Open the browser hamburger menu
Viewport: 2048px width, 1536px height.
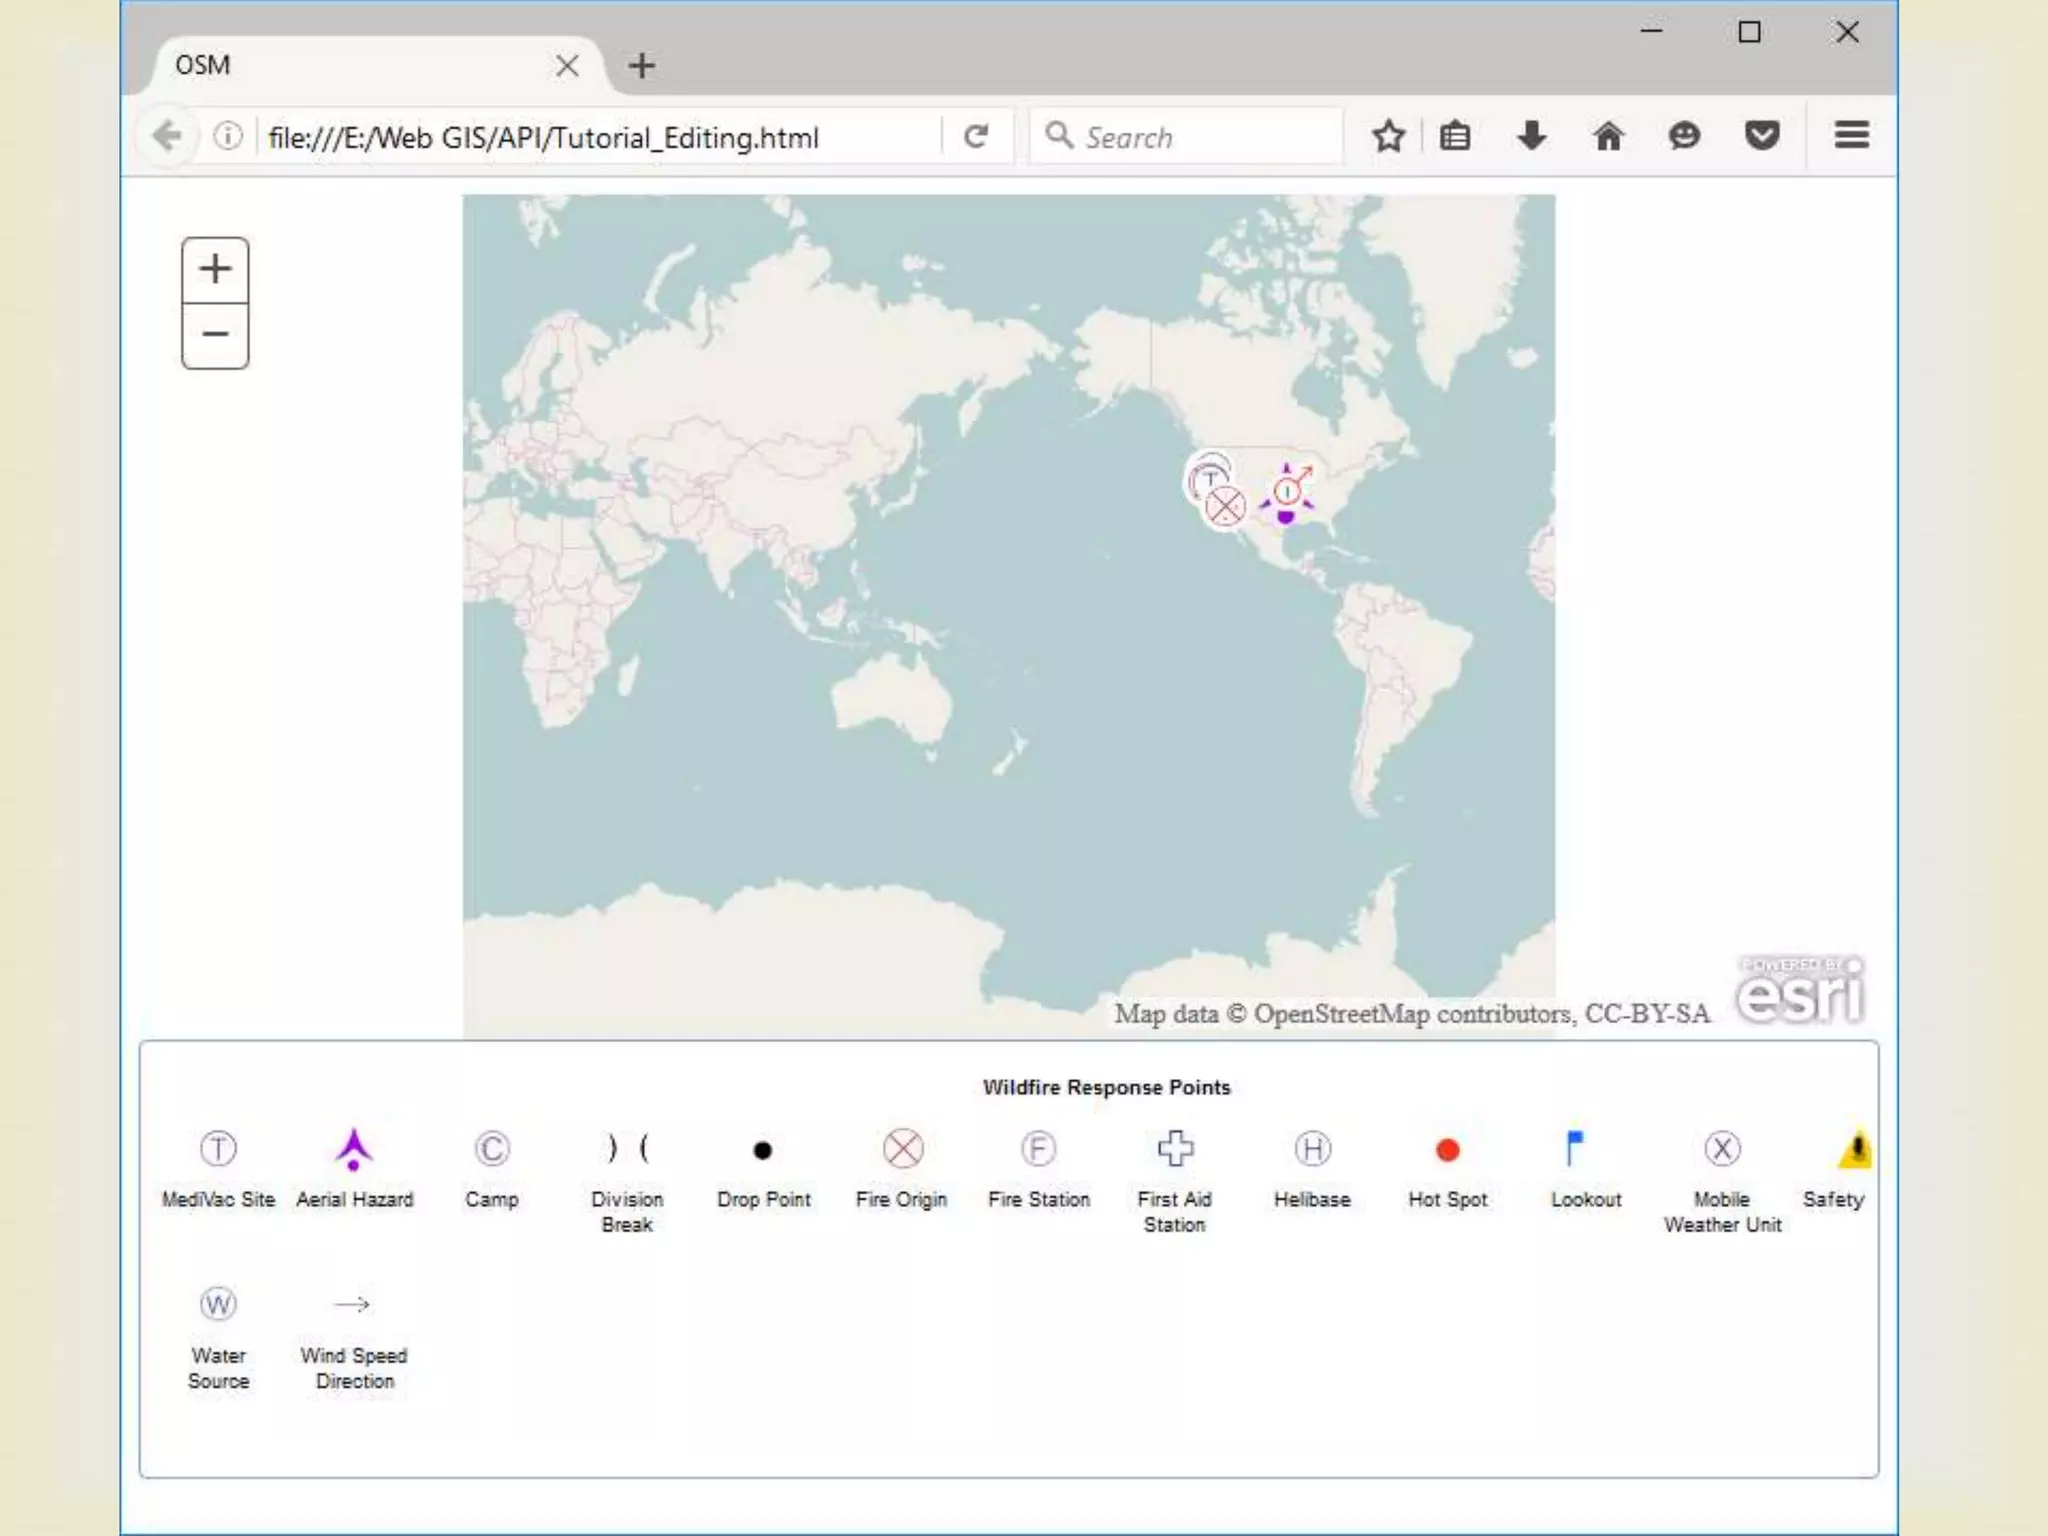pyautogui.click(x=1851, y=135)
